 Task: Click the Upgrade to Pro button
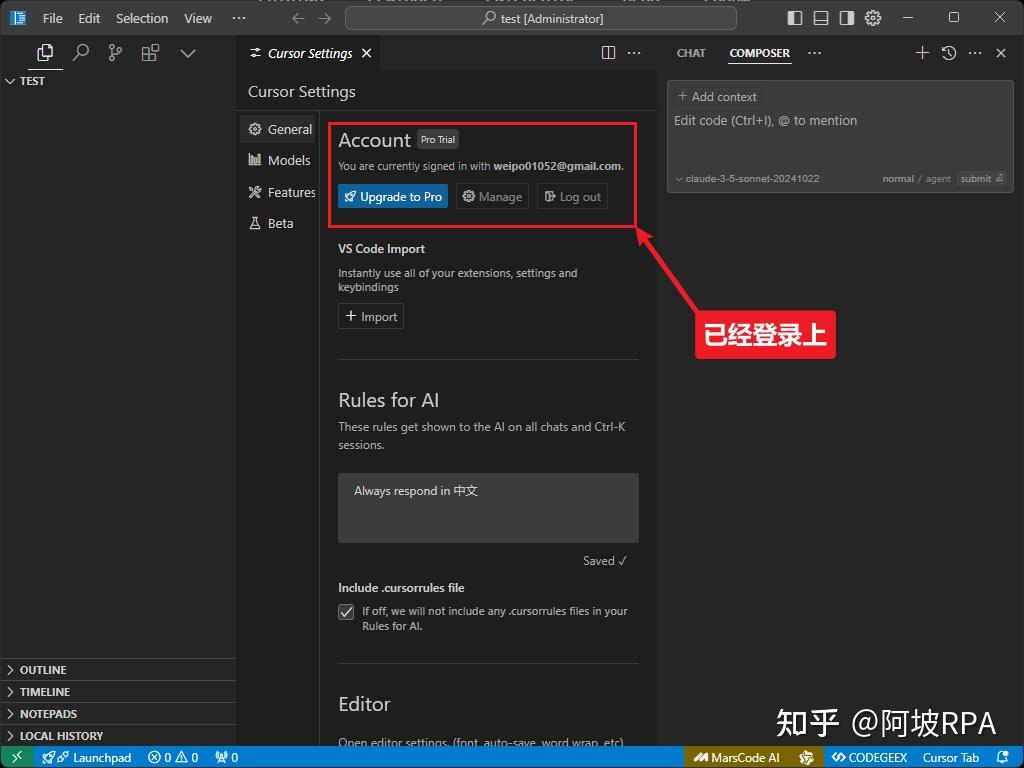(393, 197)
